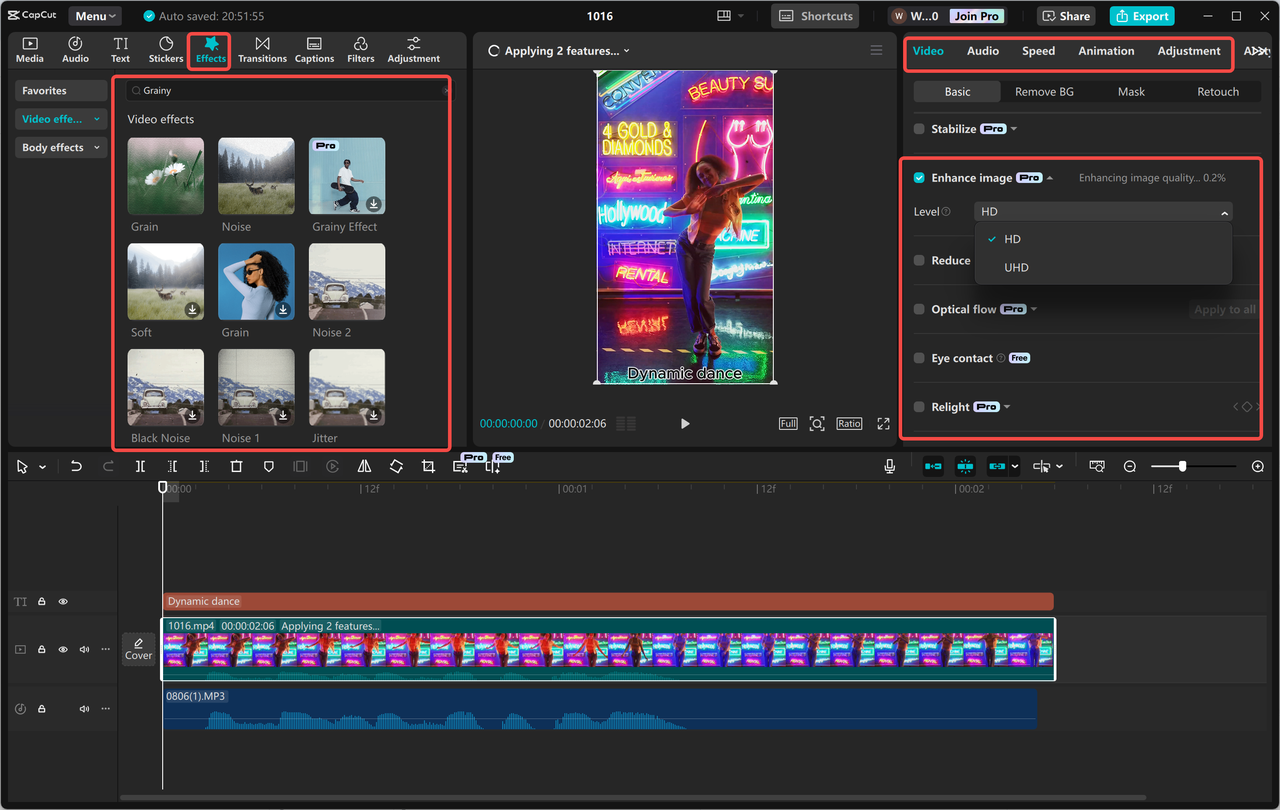Open the Stickers panel
This screenshot has width=1280, height=810.
point(166,50)
